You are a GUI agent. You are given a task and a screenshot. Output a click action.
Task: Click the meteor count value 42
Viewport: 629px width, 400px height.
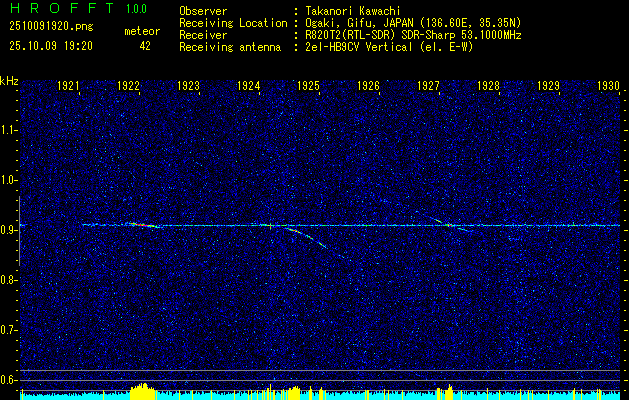tap(145, 46)
